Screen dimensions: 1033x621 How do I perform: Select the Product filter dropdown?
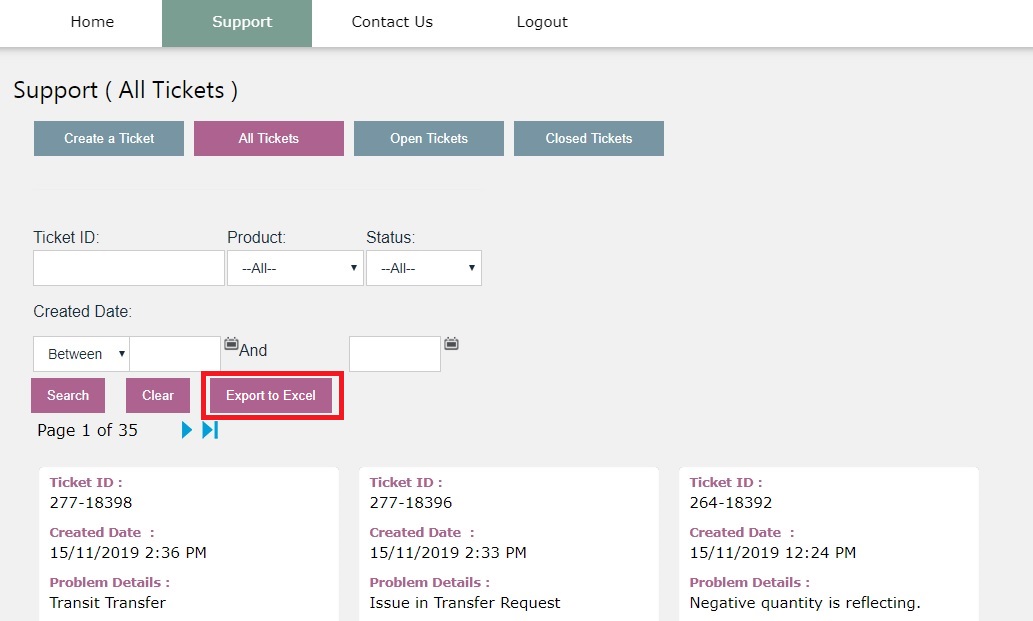coord(295,268)
